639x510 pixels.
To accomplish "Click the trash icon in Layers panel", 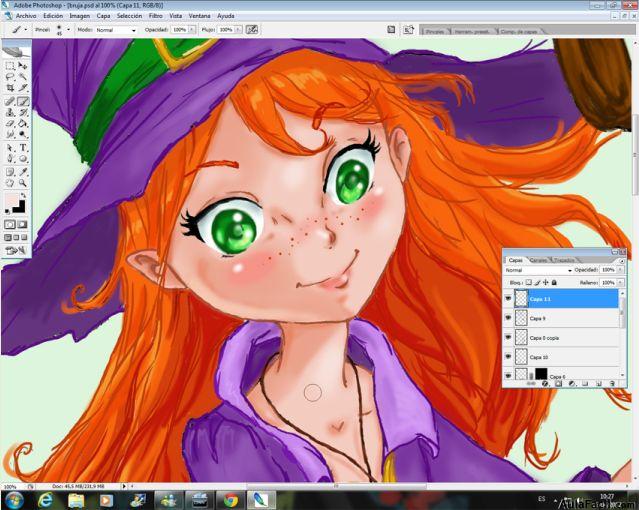I will (x=612, y=384).
